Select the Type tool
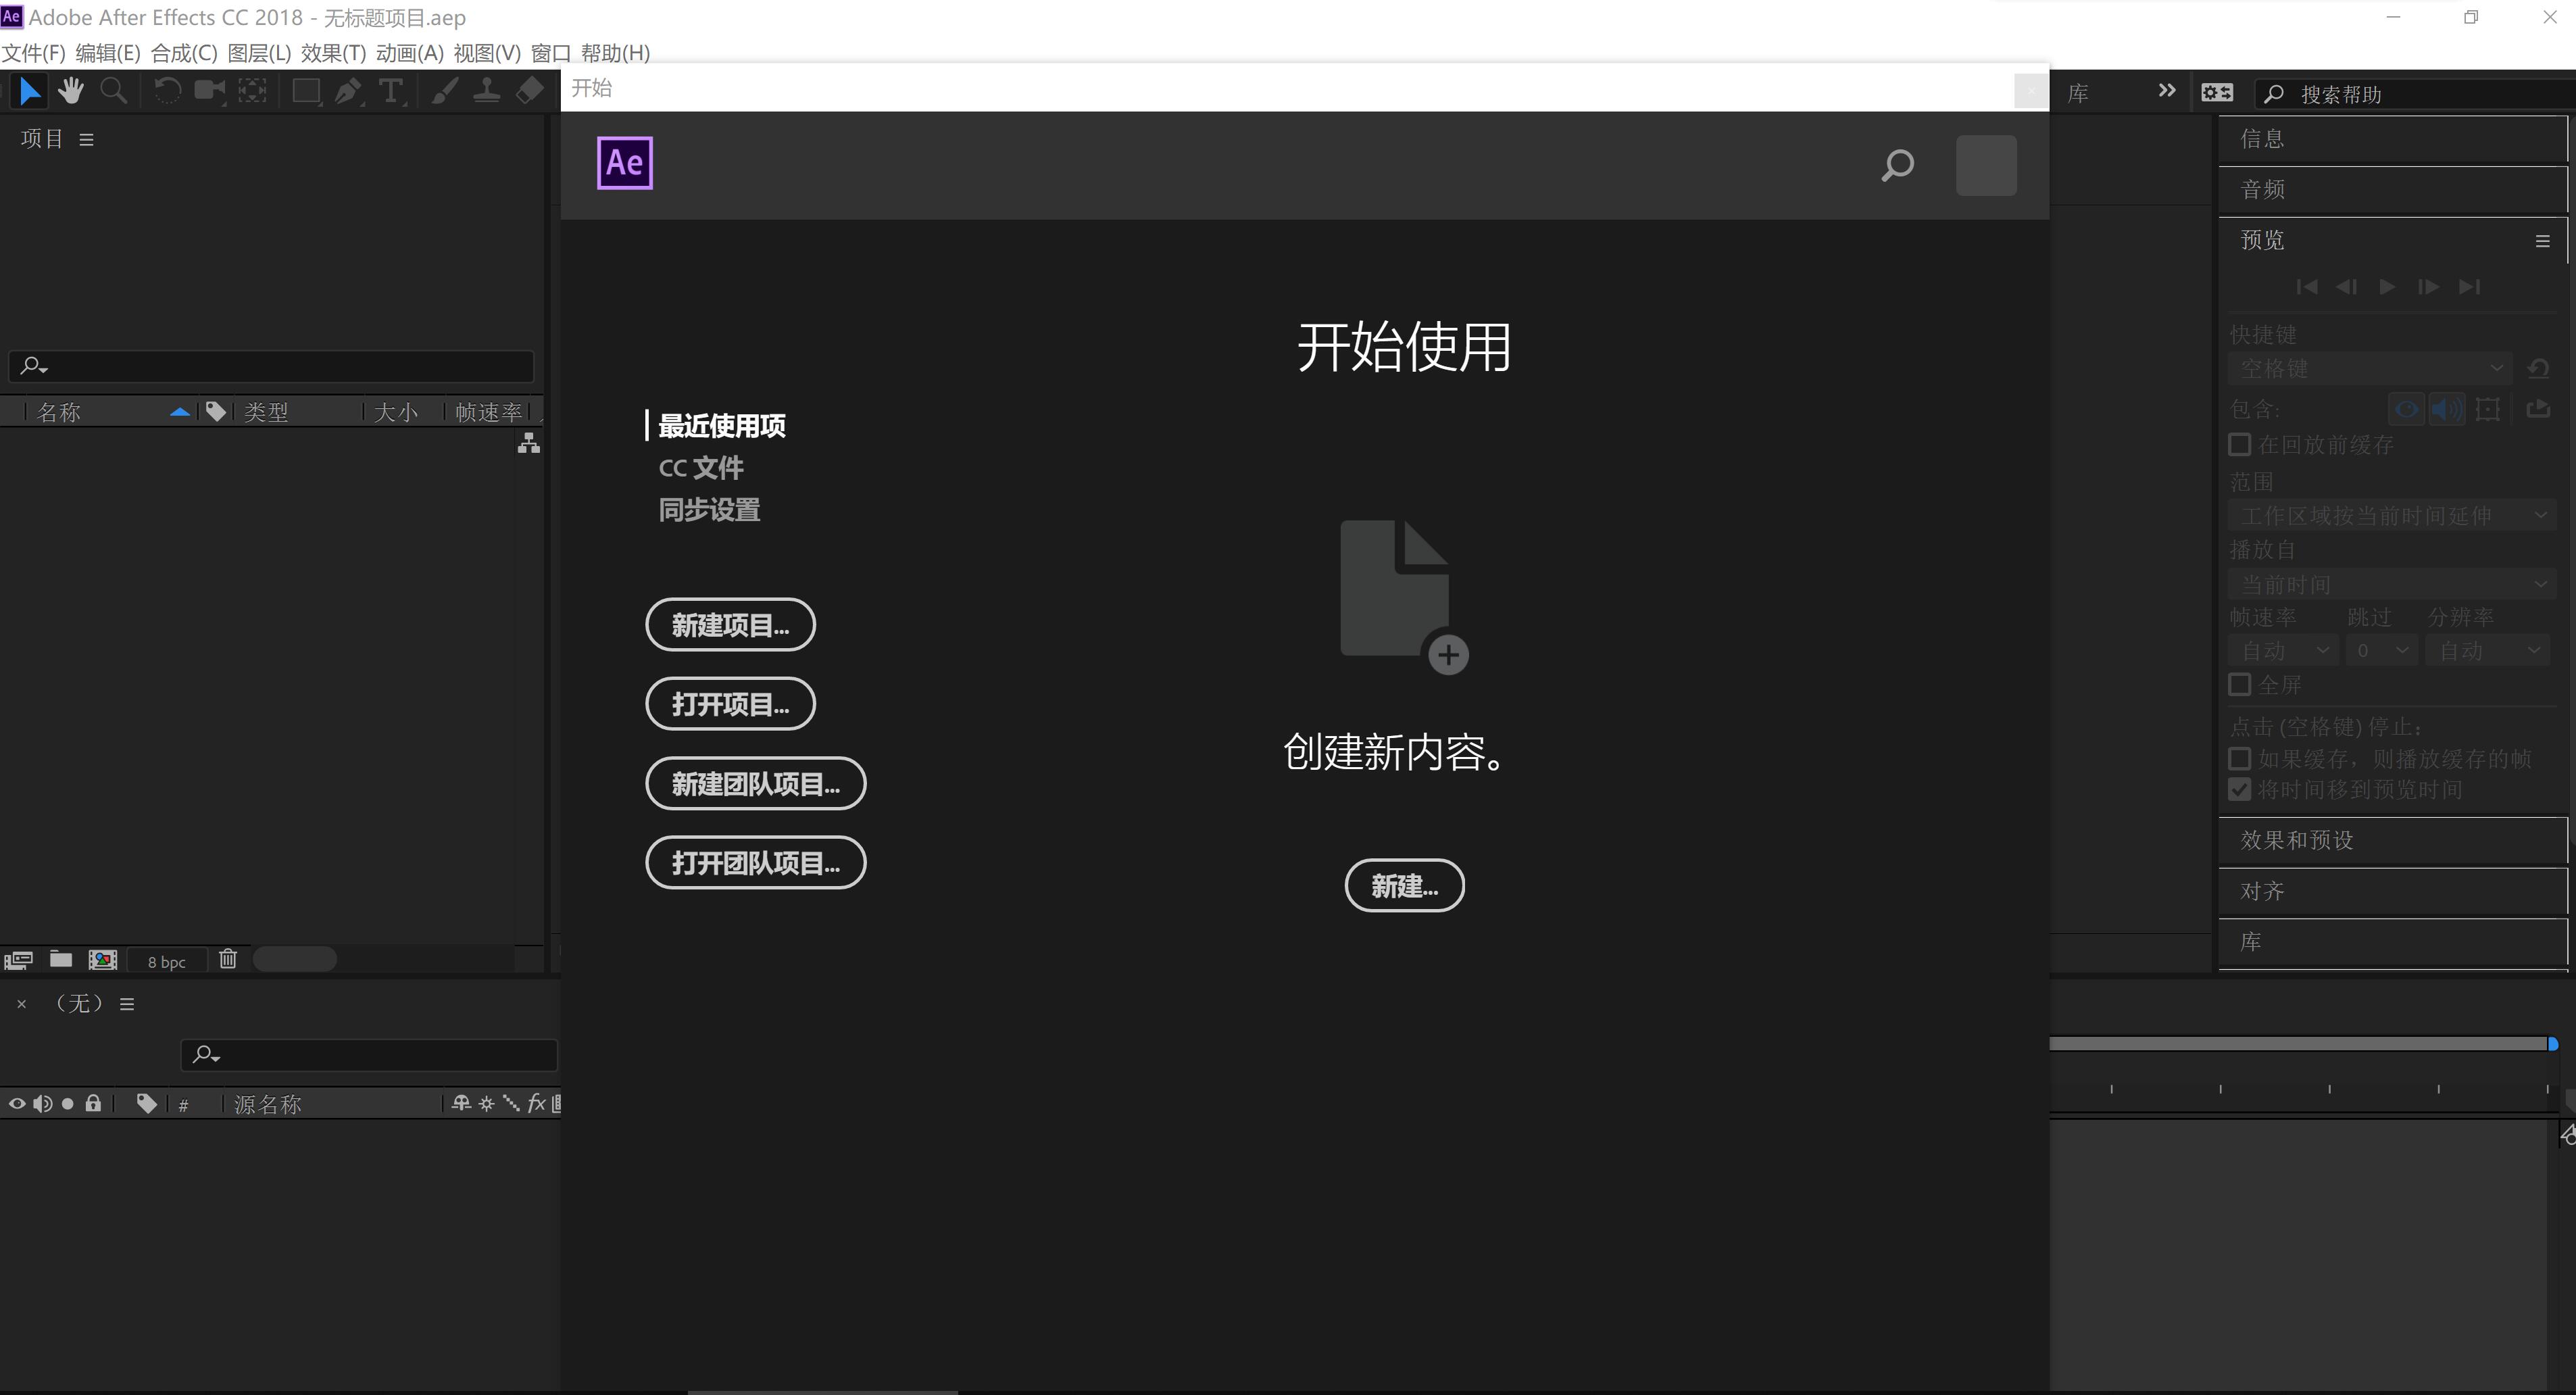Screen dimensions: 2576x1395 [x=390, y=91]
